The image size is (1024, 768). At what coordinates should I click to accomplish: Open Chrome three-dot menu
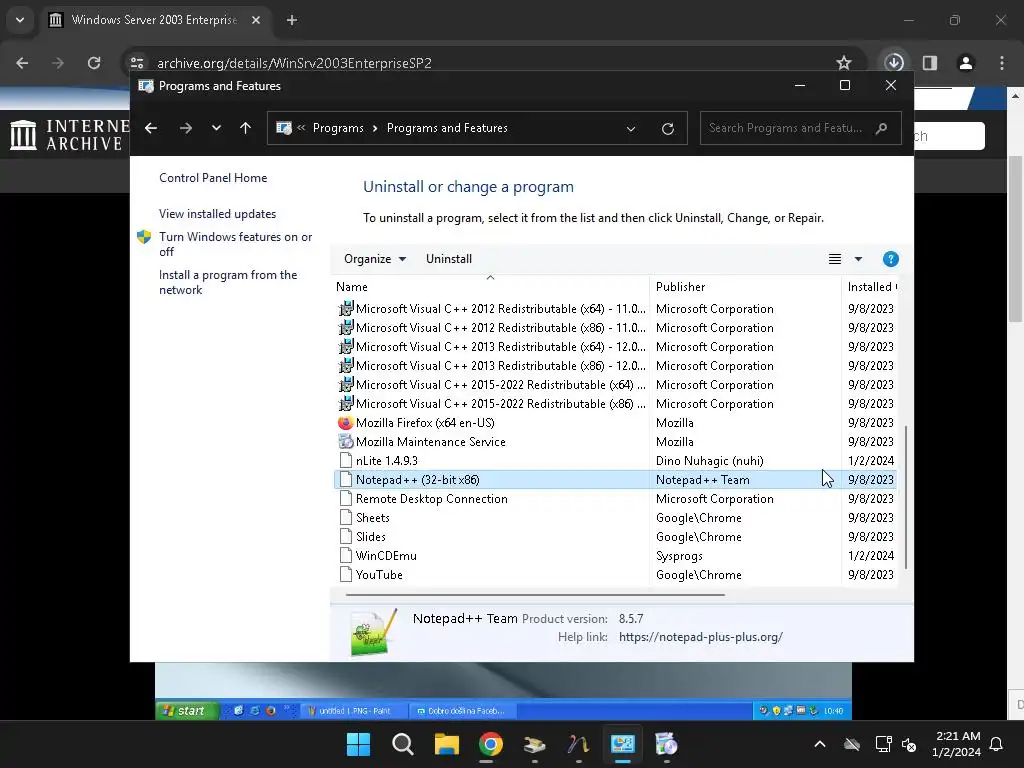click(1002, 63)
